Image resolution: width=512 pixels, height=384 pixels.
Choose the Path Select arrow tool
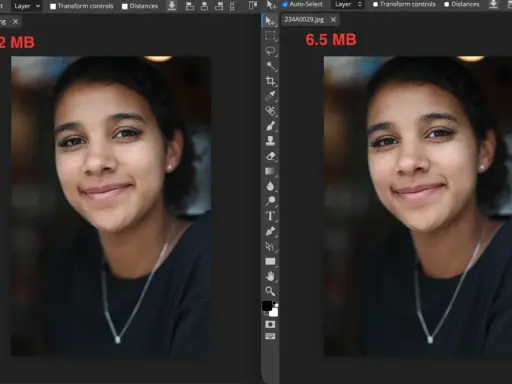click(x=270, y=246)
